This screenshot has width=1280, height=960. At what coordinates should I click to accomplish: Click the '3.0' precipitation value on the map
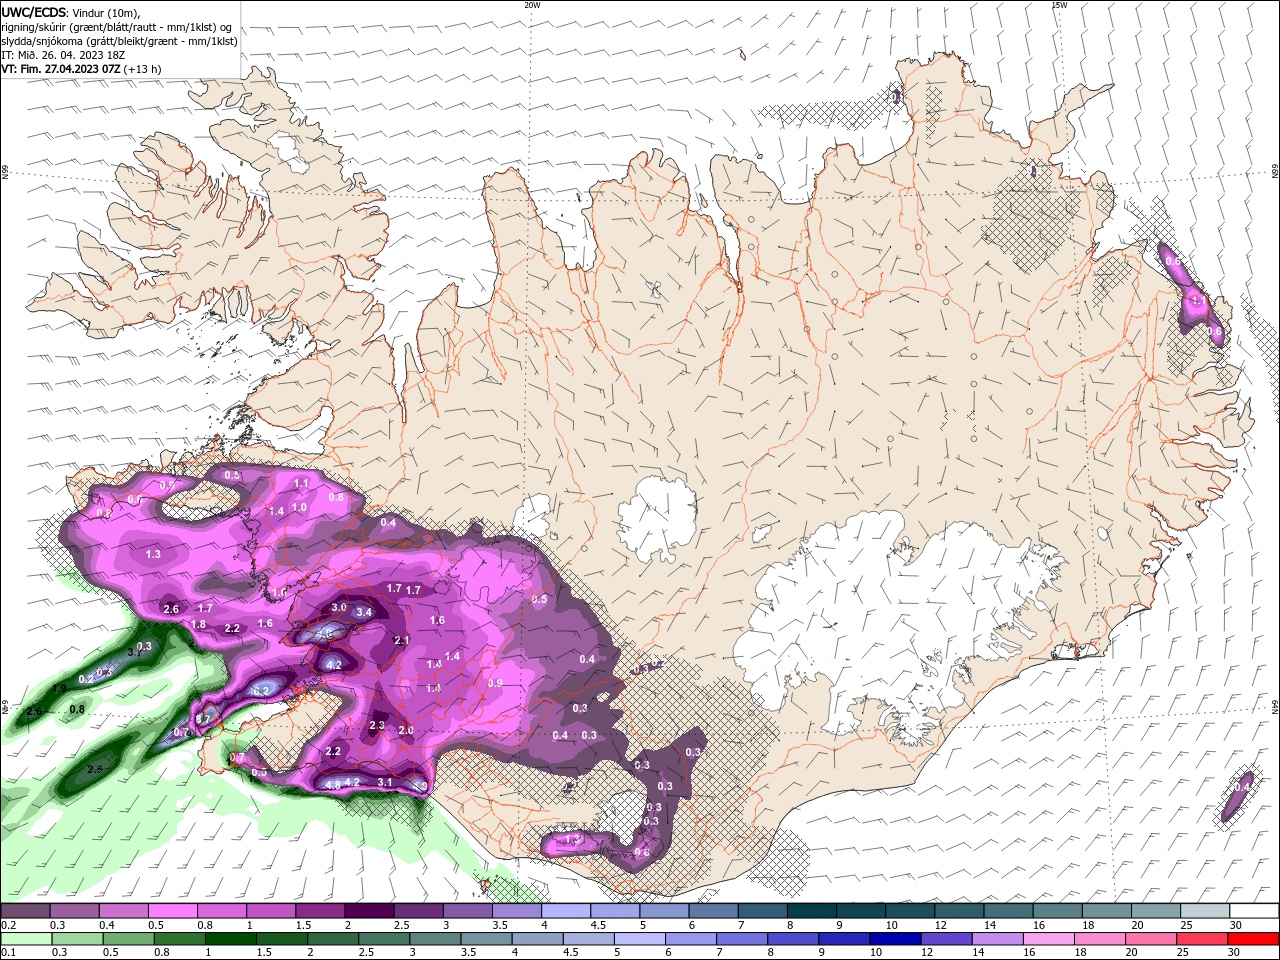tap(339, 607)
